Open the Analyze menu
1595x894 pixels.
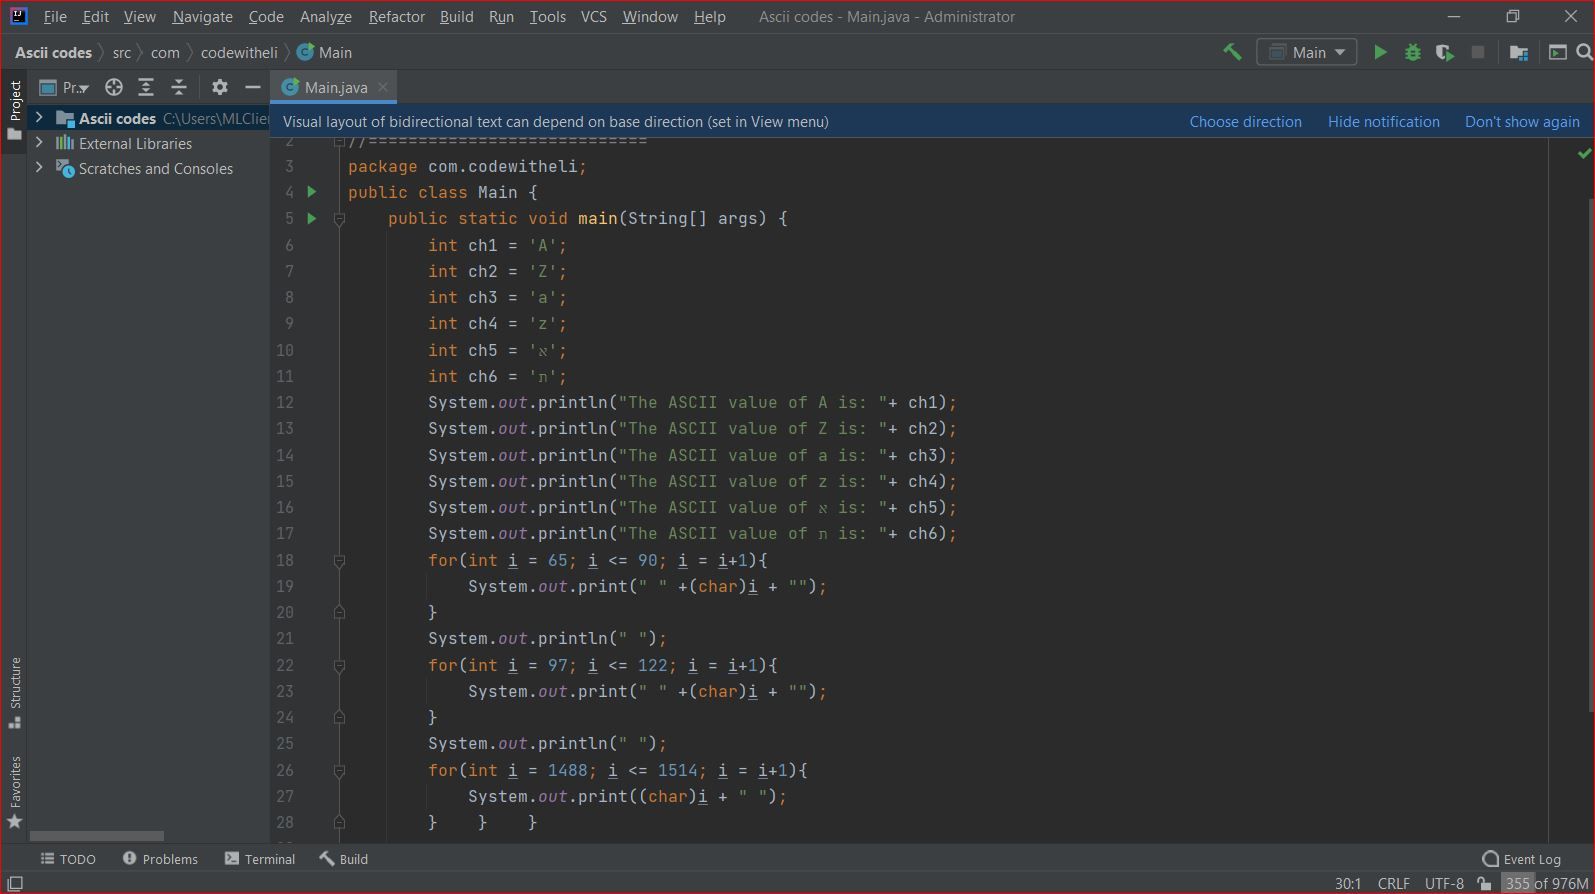pyautogui.click(x=325, y=16)
